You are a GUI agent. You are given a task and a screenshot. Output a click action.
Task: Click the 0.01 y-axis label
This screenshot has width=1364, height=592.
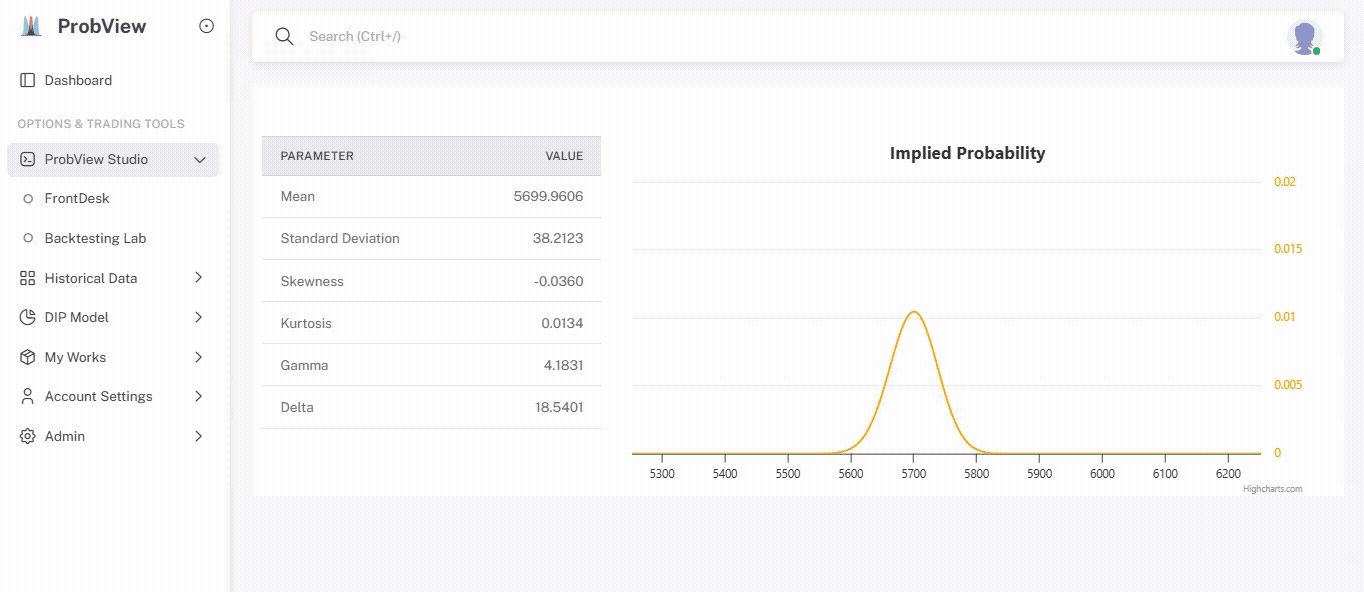[x=1285, y=316]
